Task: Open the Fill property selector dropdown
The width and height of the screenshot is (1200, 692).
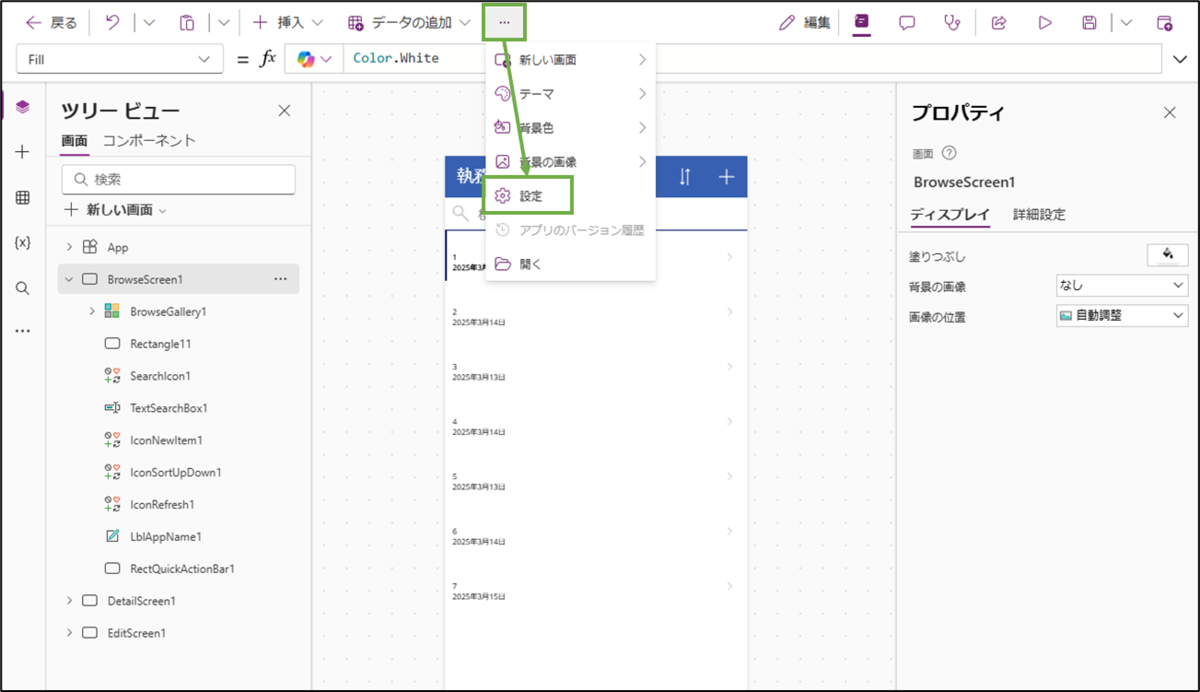Action: pos(120,59)
